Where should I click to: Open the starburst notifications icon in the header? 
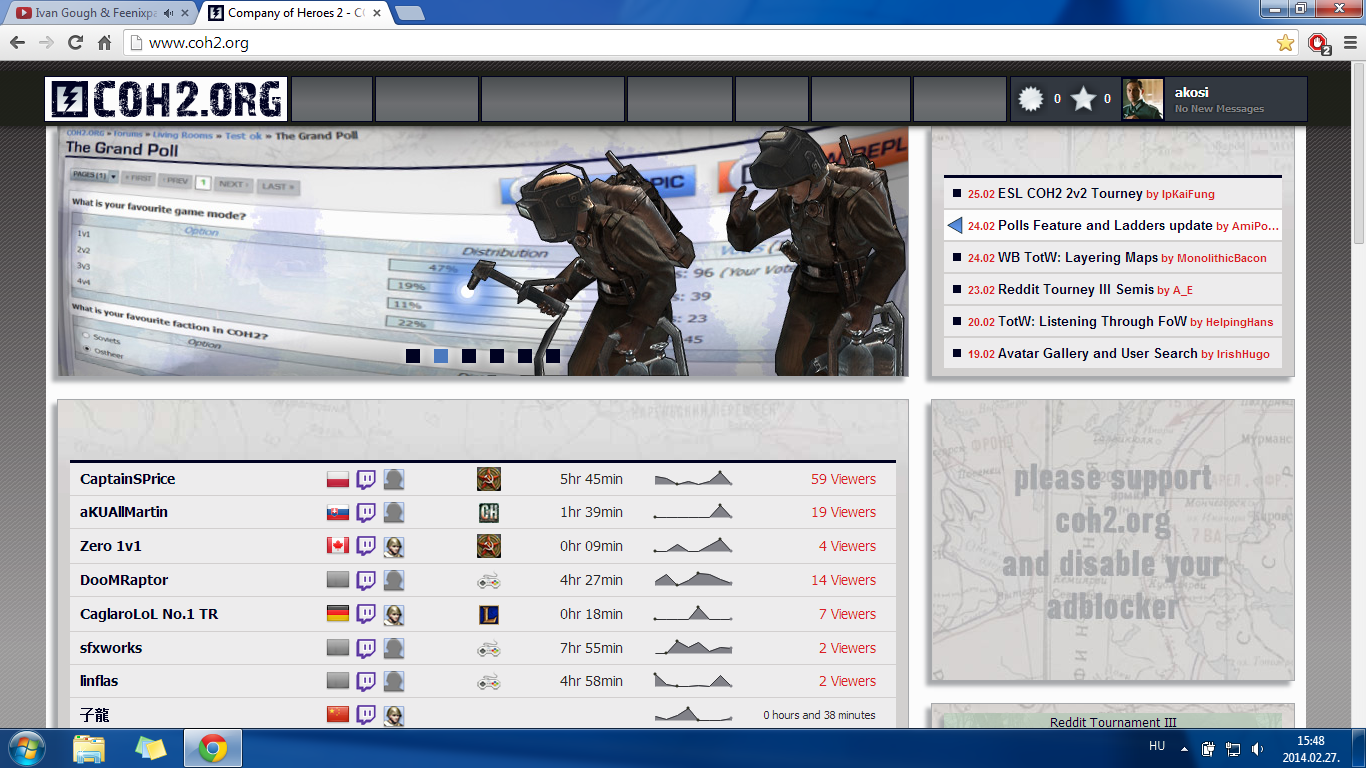coord(1030,99)
